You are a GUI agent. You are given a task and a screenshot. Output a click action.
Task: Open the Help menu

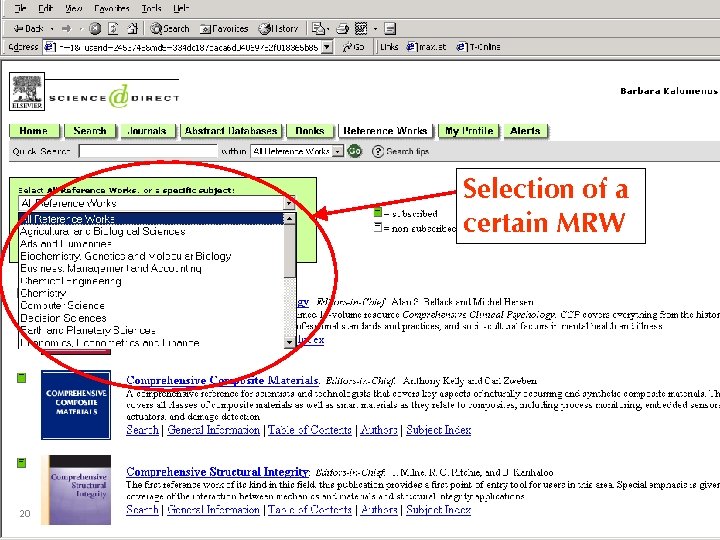coord(181,8)
